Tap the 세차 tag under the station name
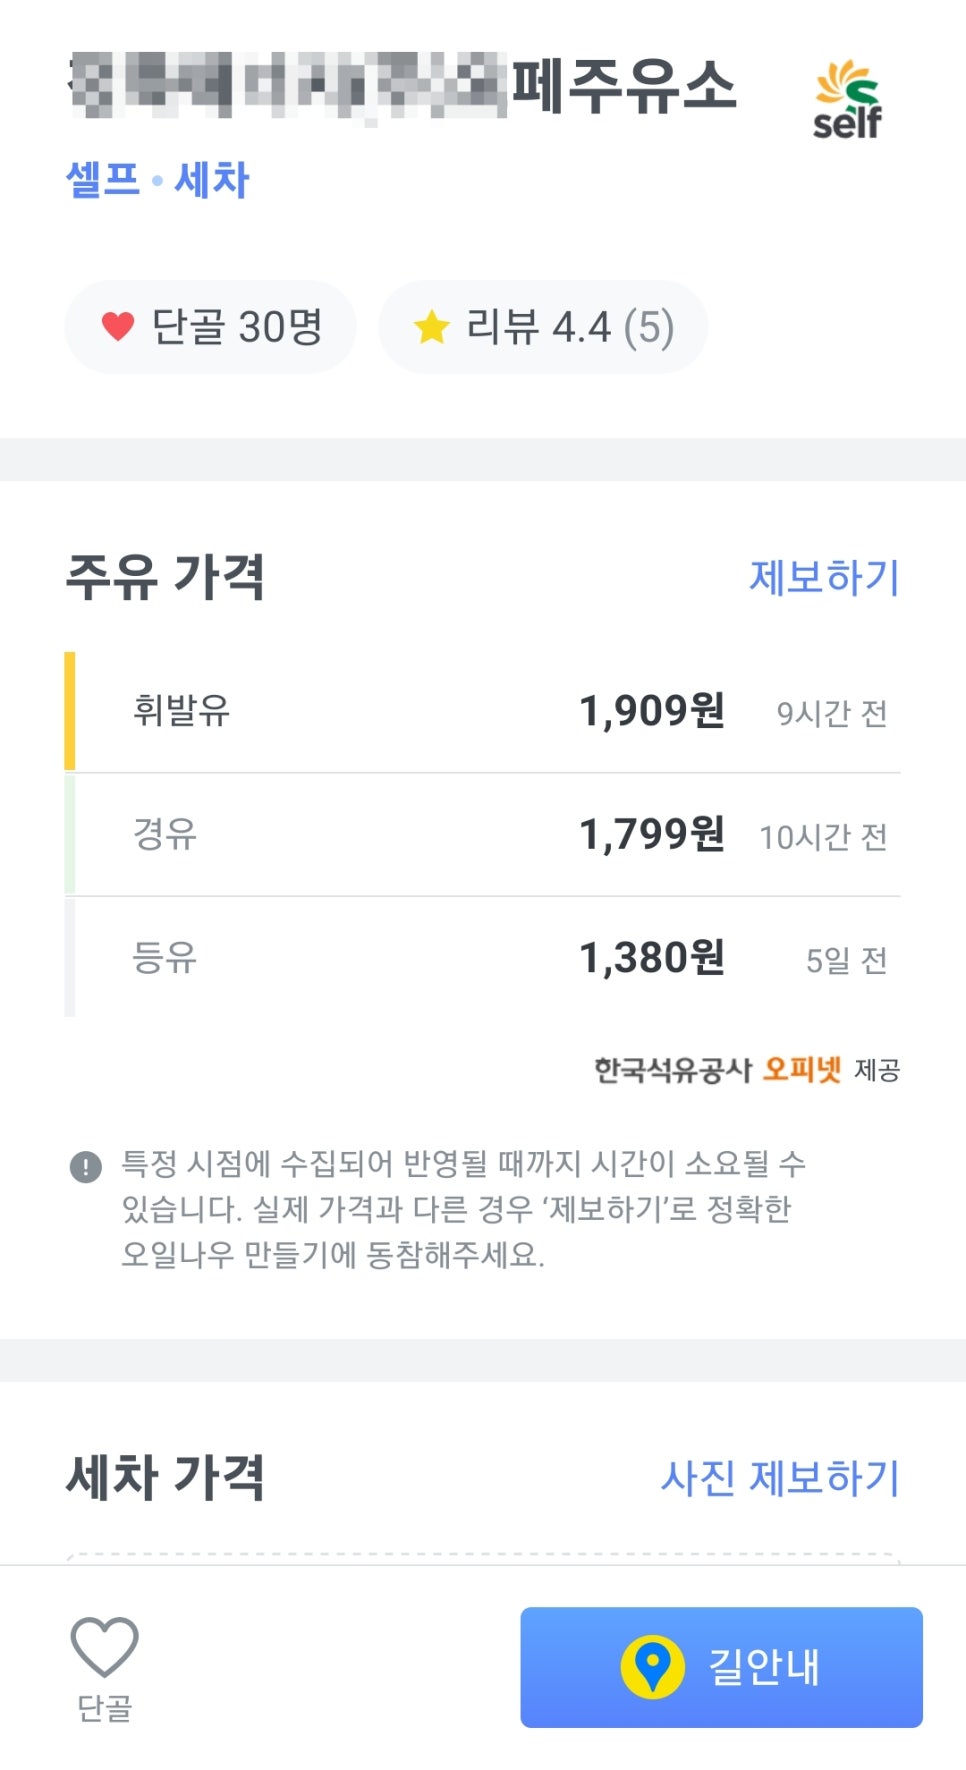This screenshot has width=966, height=1770. 211,180
